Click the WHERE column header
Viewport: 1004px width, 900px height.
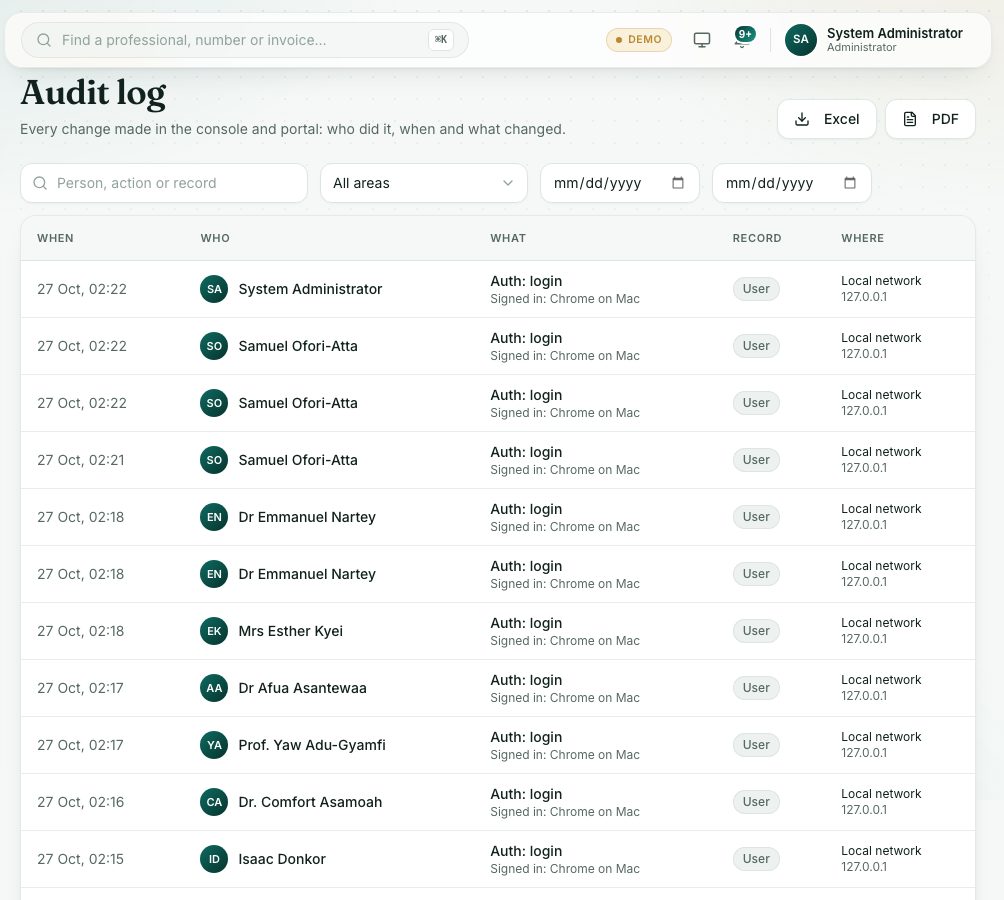tap(862, 238)
